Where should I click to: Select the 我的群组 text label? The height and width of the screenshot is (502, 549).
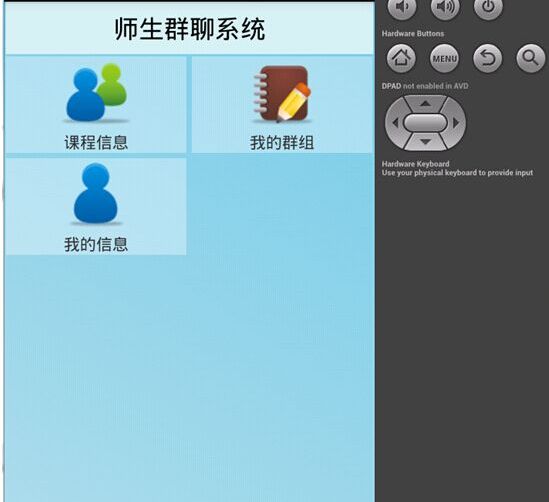click(x=282, y=143)
